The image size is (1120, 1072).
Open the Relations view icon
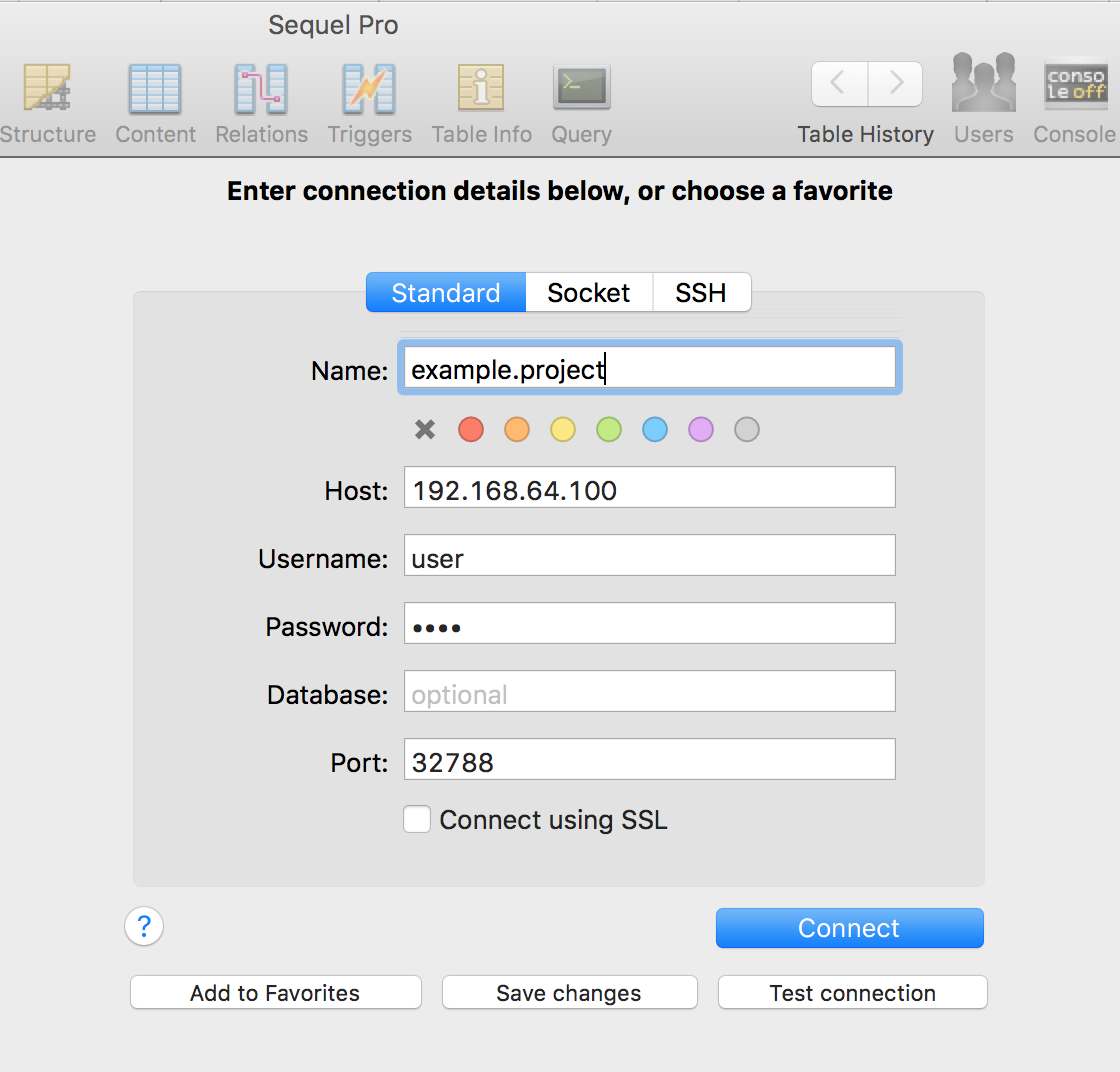pyautogui.click(x=261, y=89)
